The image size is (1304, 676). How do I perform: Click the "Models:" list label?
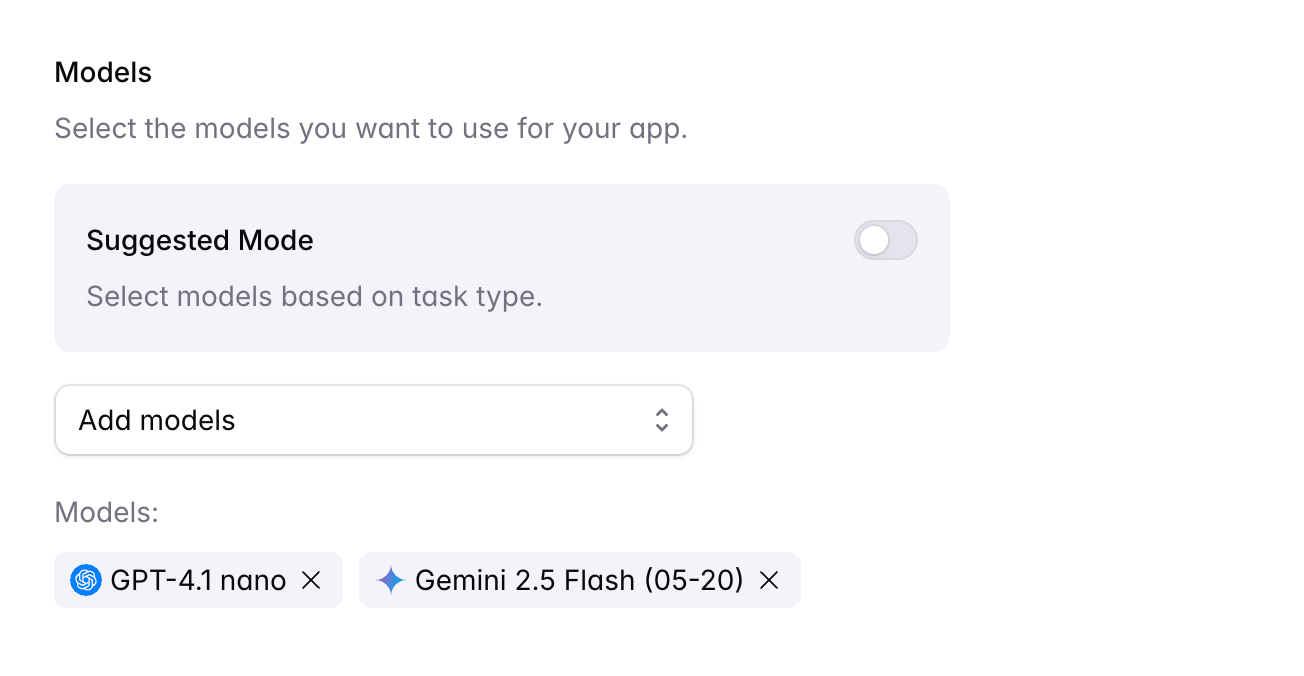tap(107, 513)
